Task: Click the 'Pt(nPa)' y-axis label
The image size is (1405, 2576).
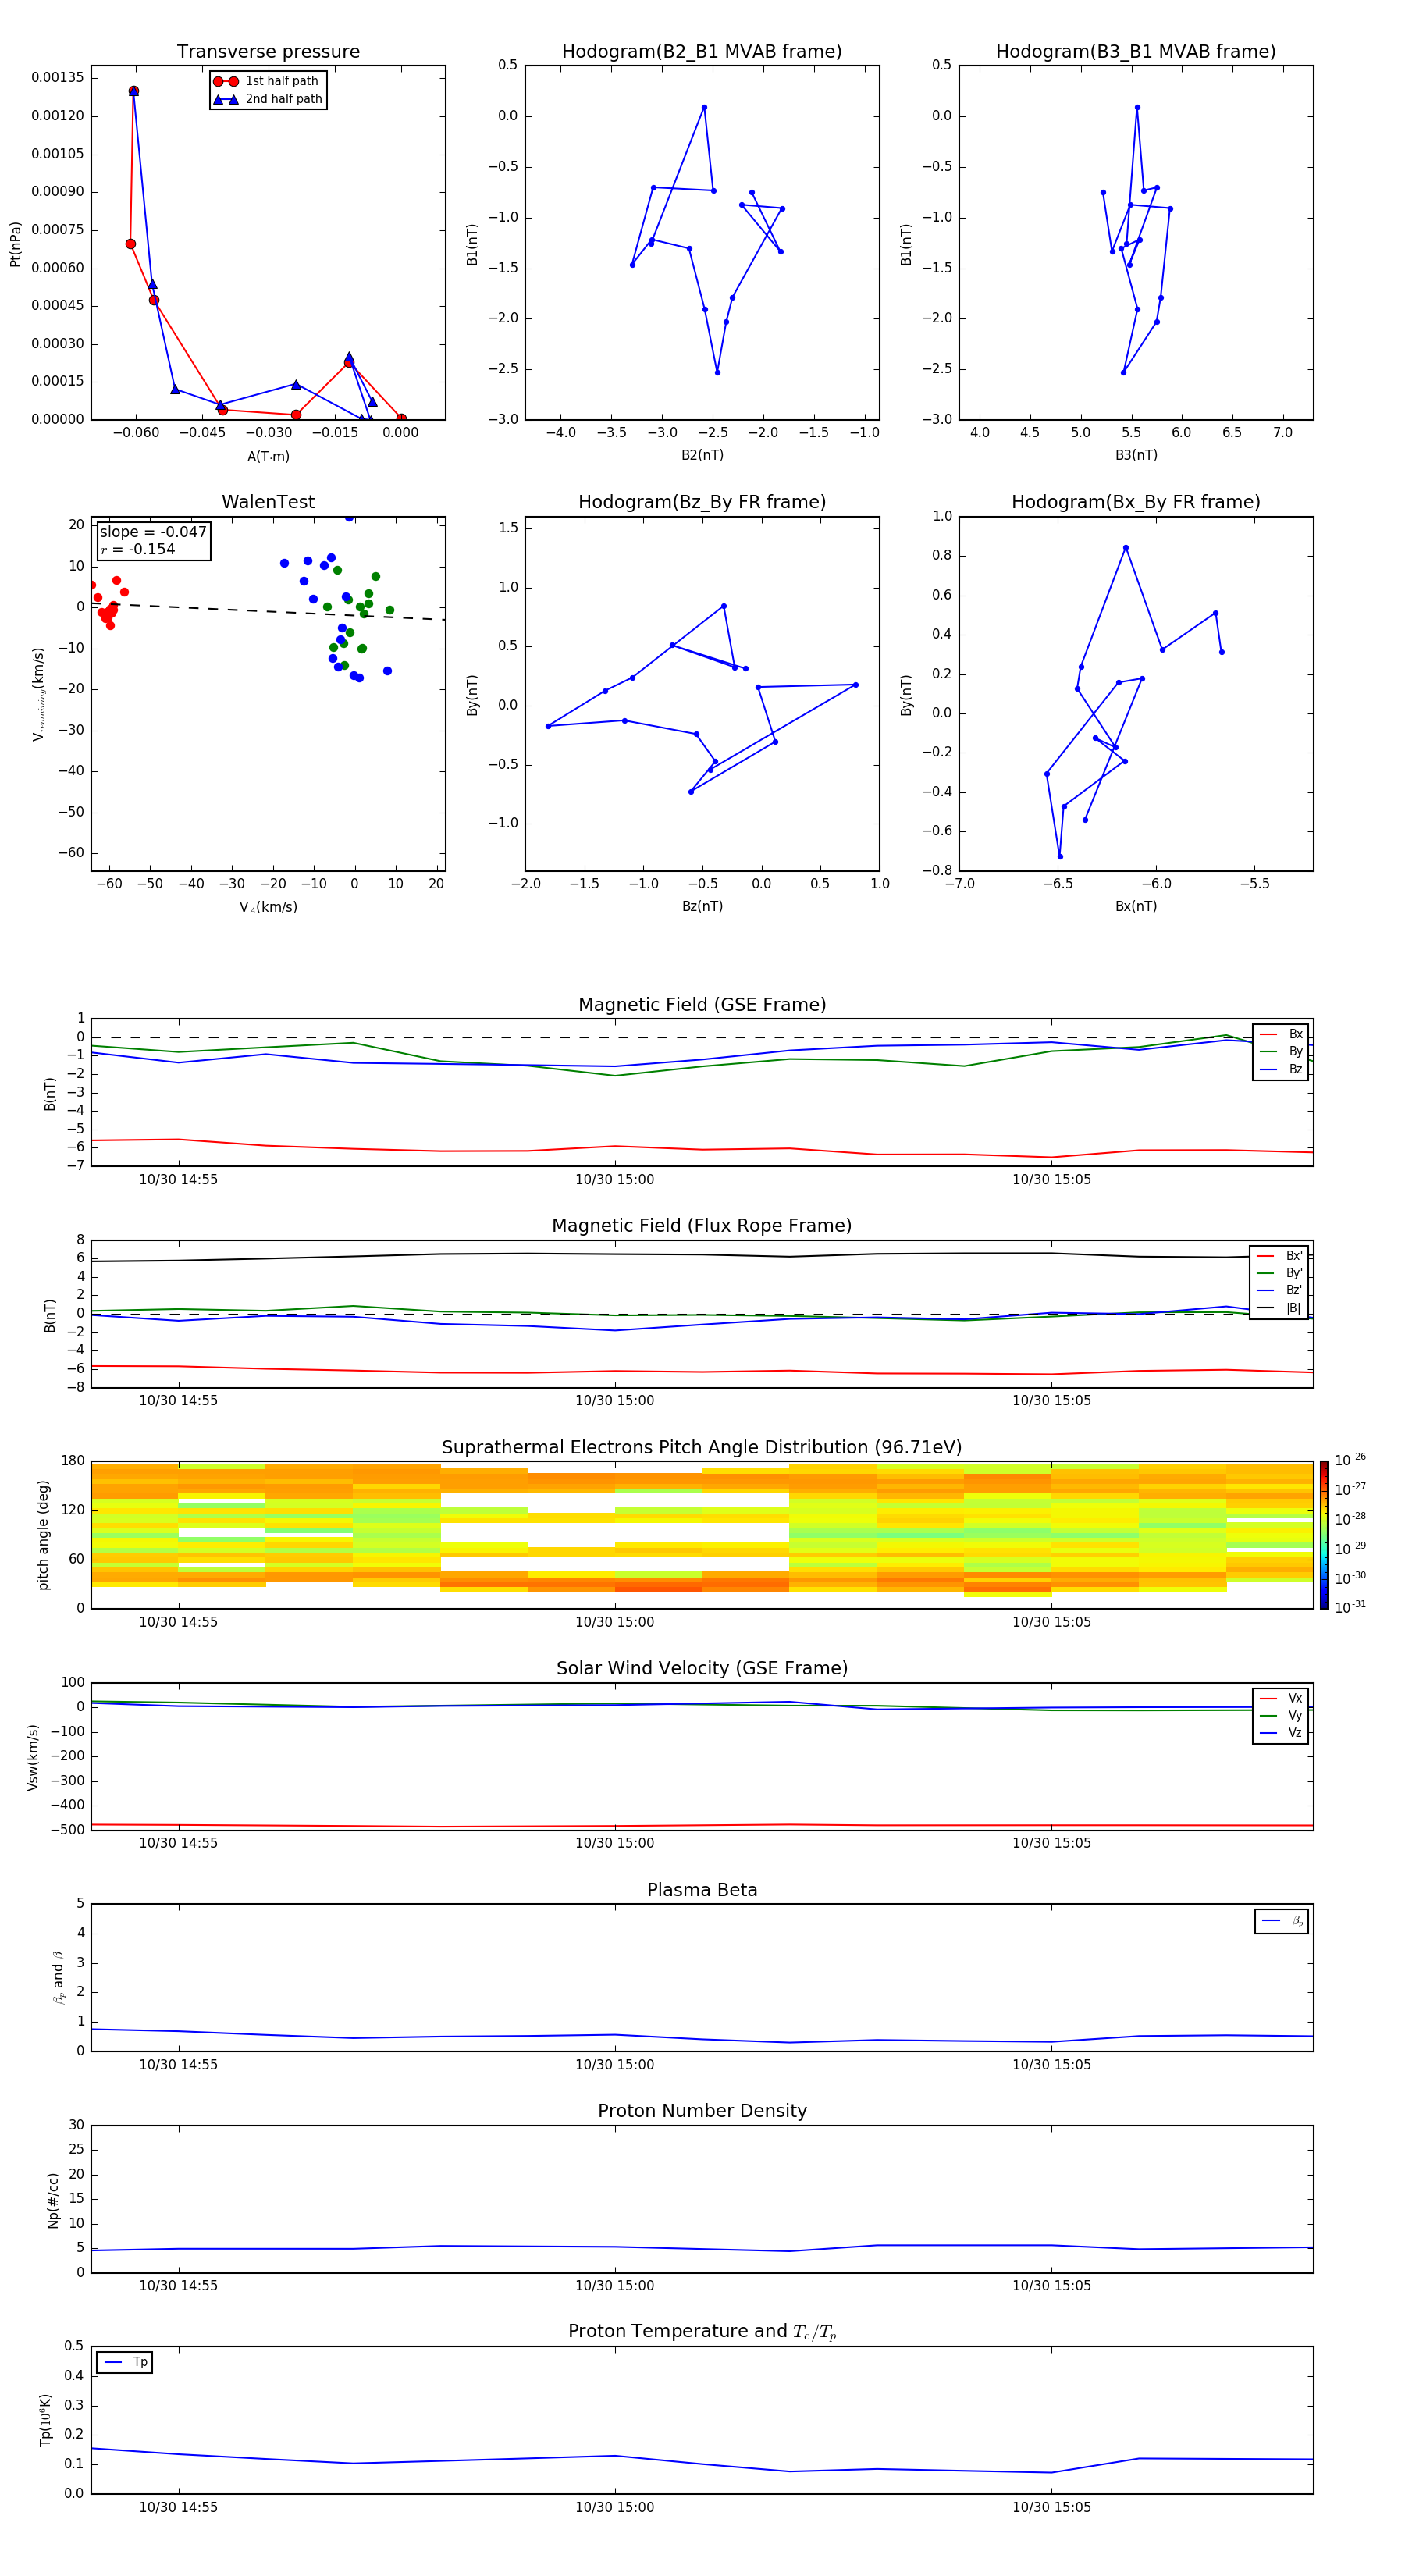Action: 15,244
